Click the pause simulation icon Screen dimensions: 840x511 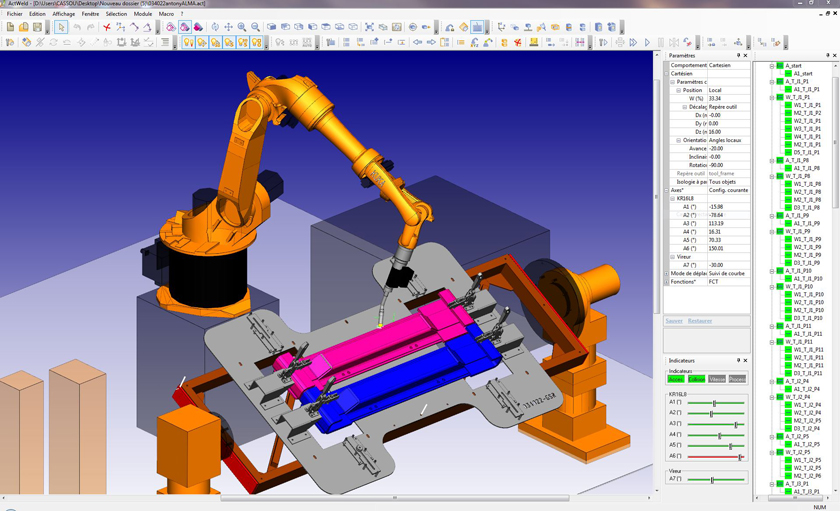[661, 42]
